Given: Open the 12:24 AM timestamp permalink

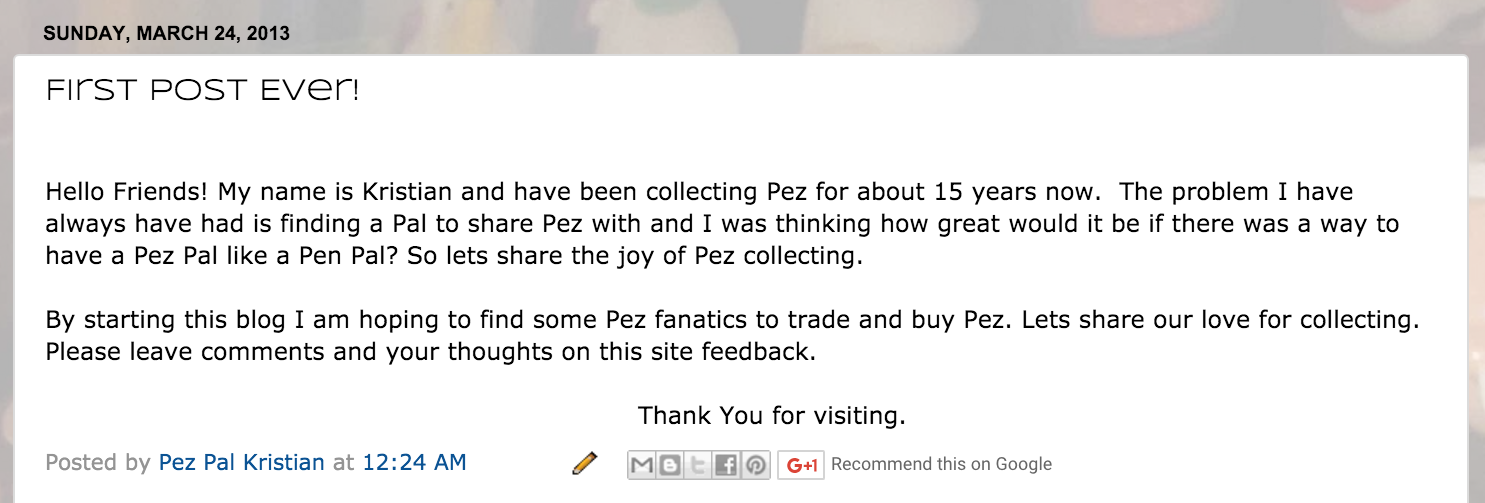Looking at the screenshot, I should coord(414,462).
